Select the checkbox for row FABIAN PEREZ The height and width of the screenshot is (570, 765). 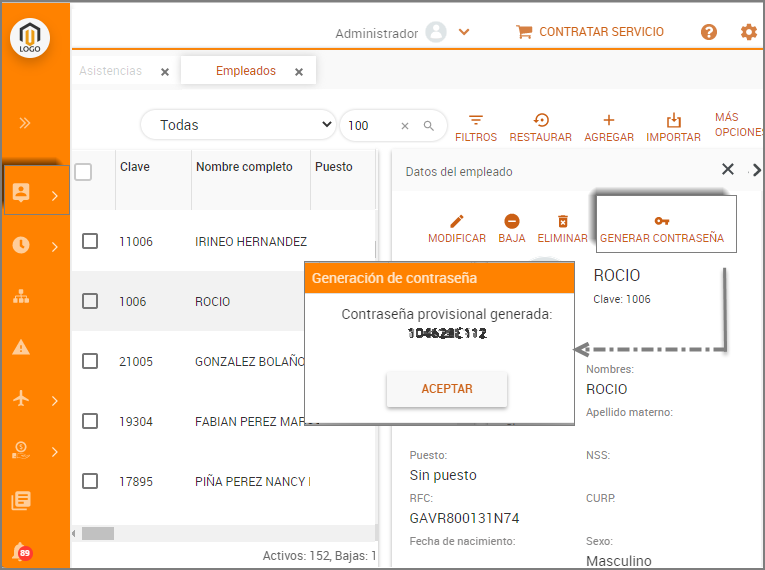tap(90, 421)
